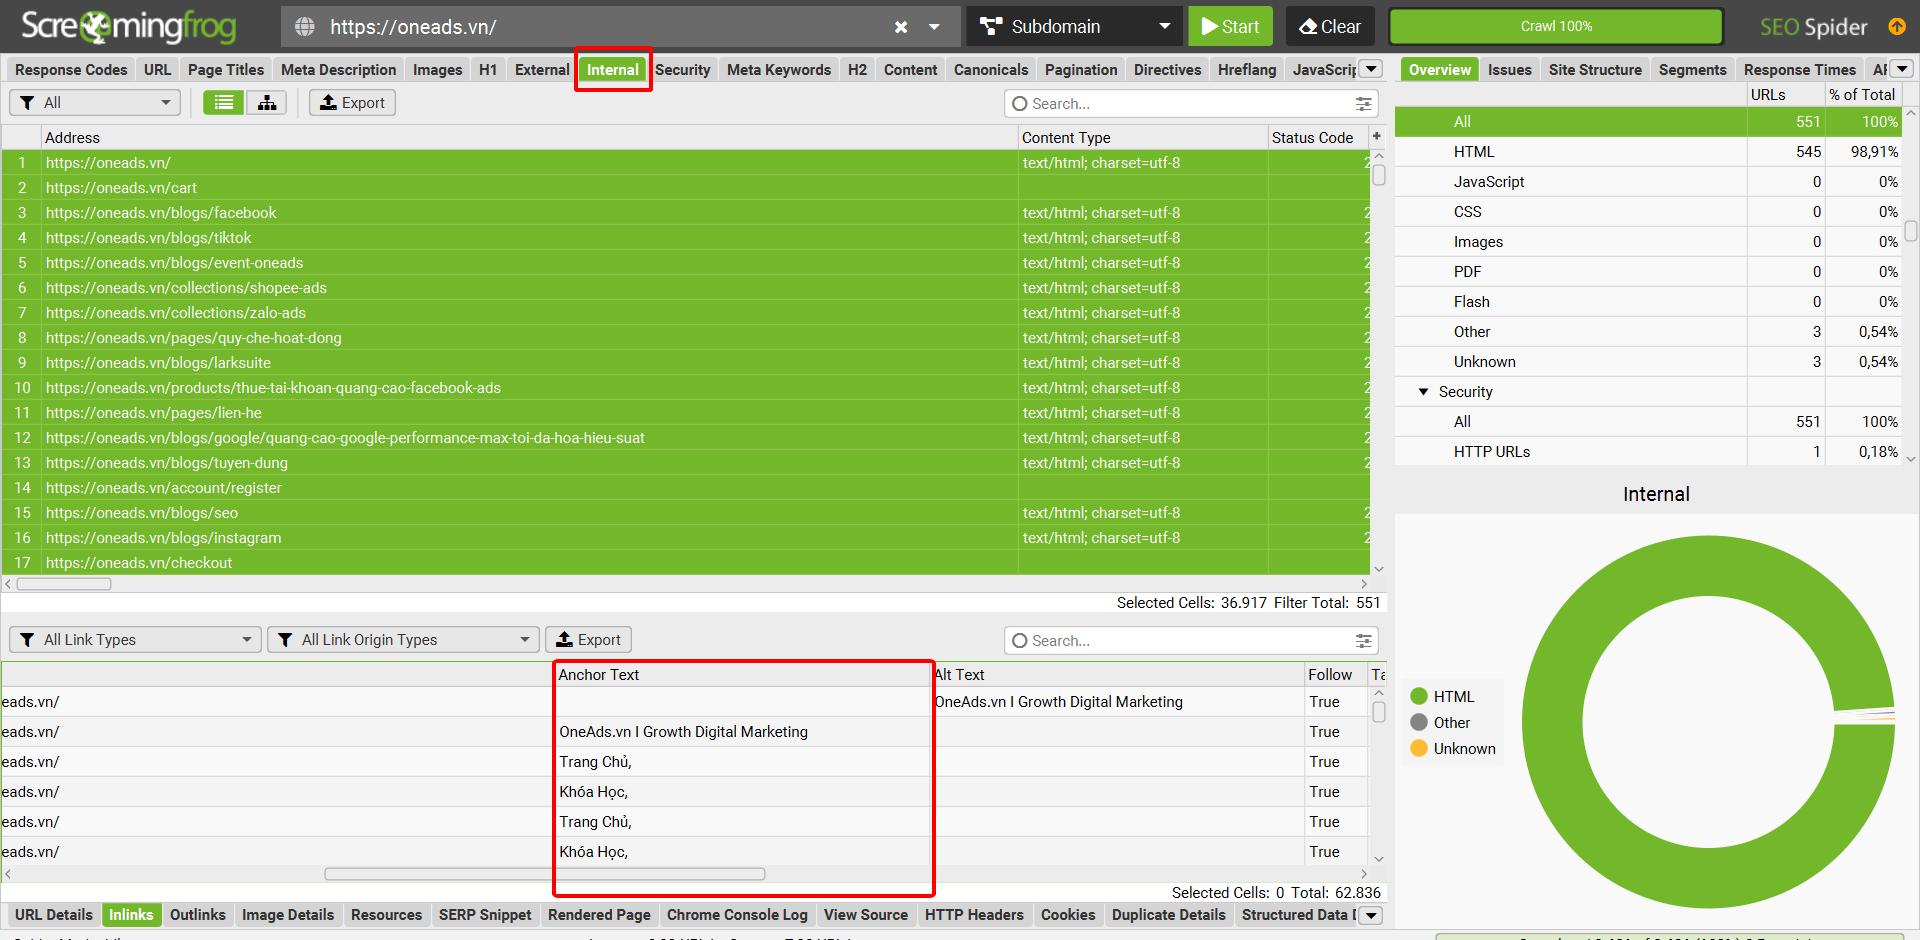The image size is (1920, 940).
Task: Sort by Anchor Text column header
Action: 743,675
